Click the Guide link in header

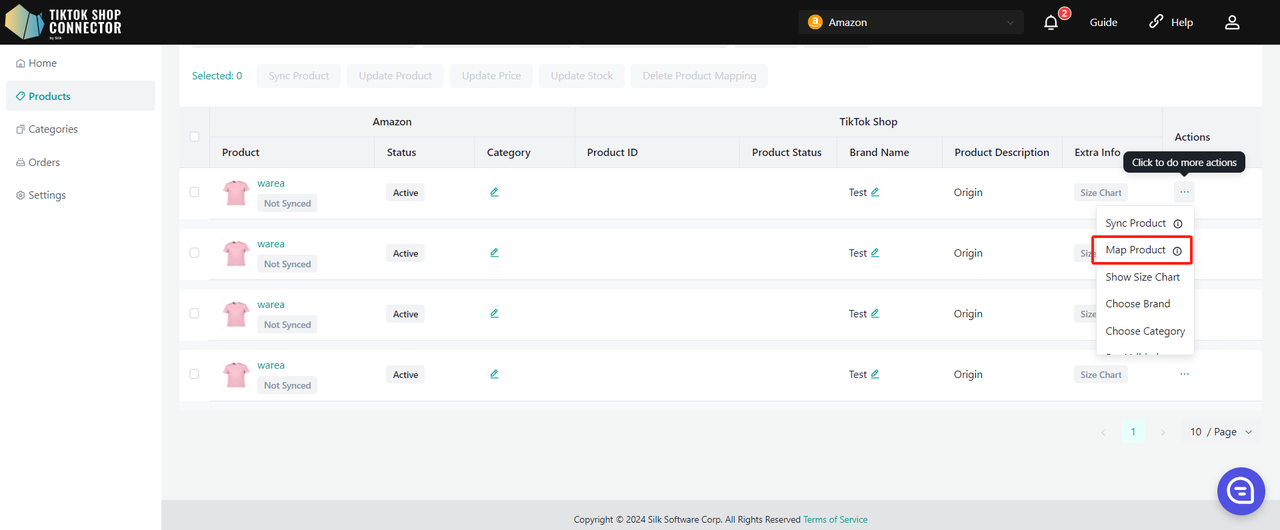pyautogui.click(x=1103, y=22)
